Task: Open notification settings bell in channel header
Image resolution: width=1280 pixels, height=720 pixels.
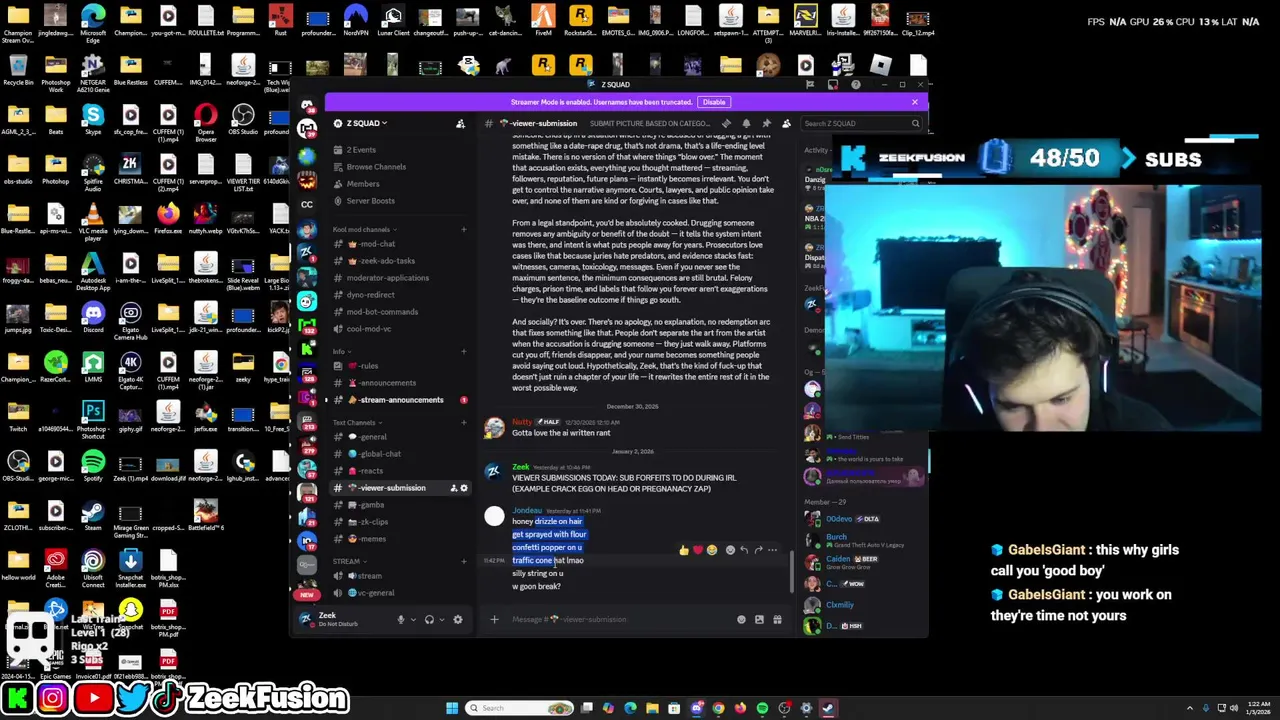Action: (746, 123)
